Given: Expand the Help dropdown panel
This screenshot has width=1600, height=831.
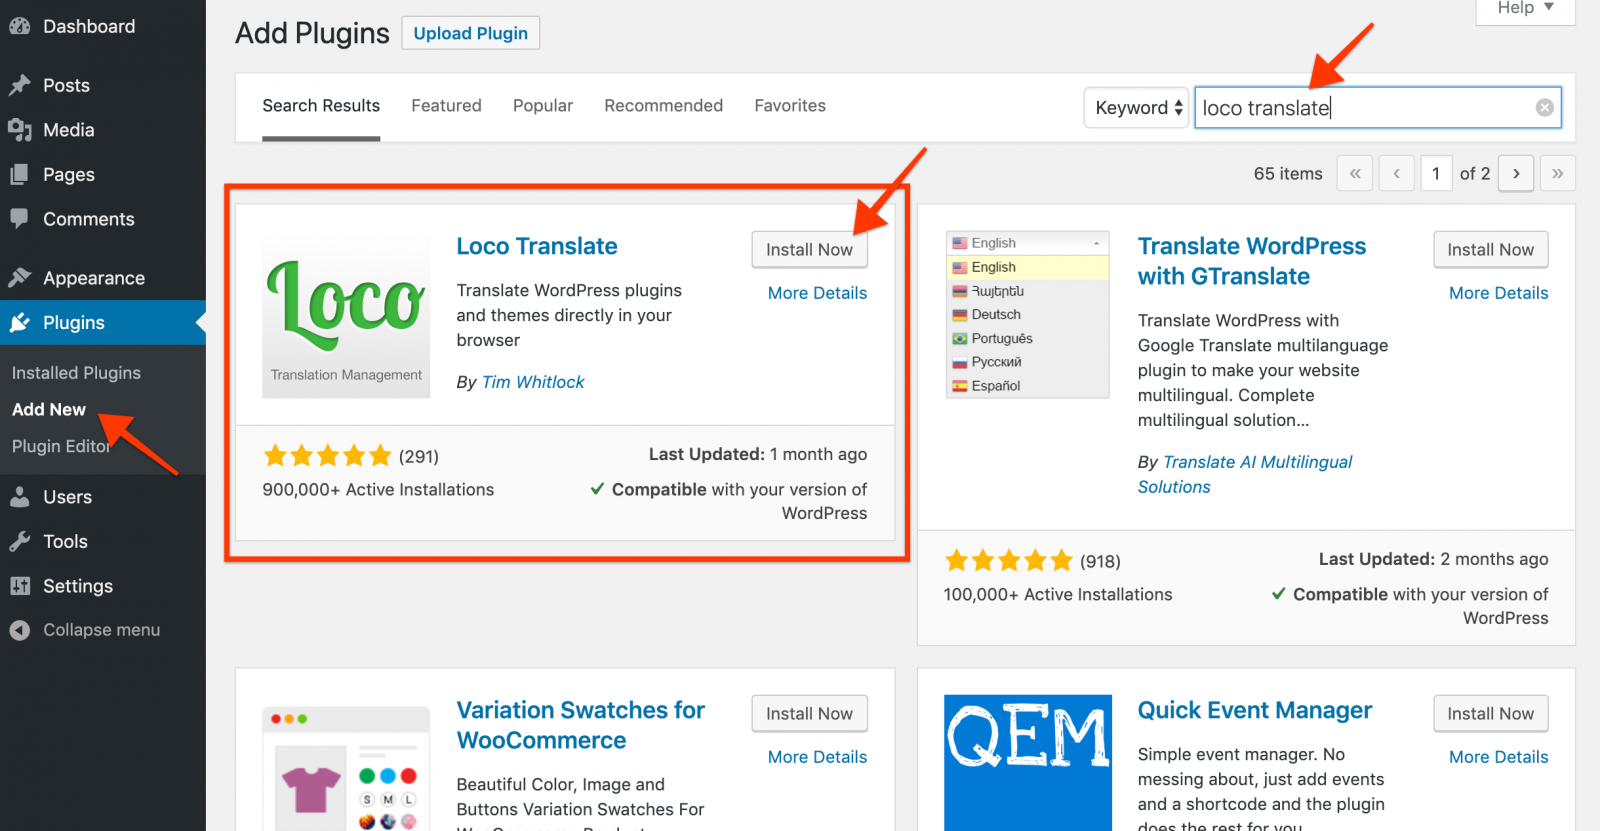Looking at the screenshot, I should 1525,8.
